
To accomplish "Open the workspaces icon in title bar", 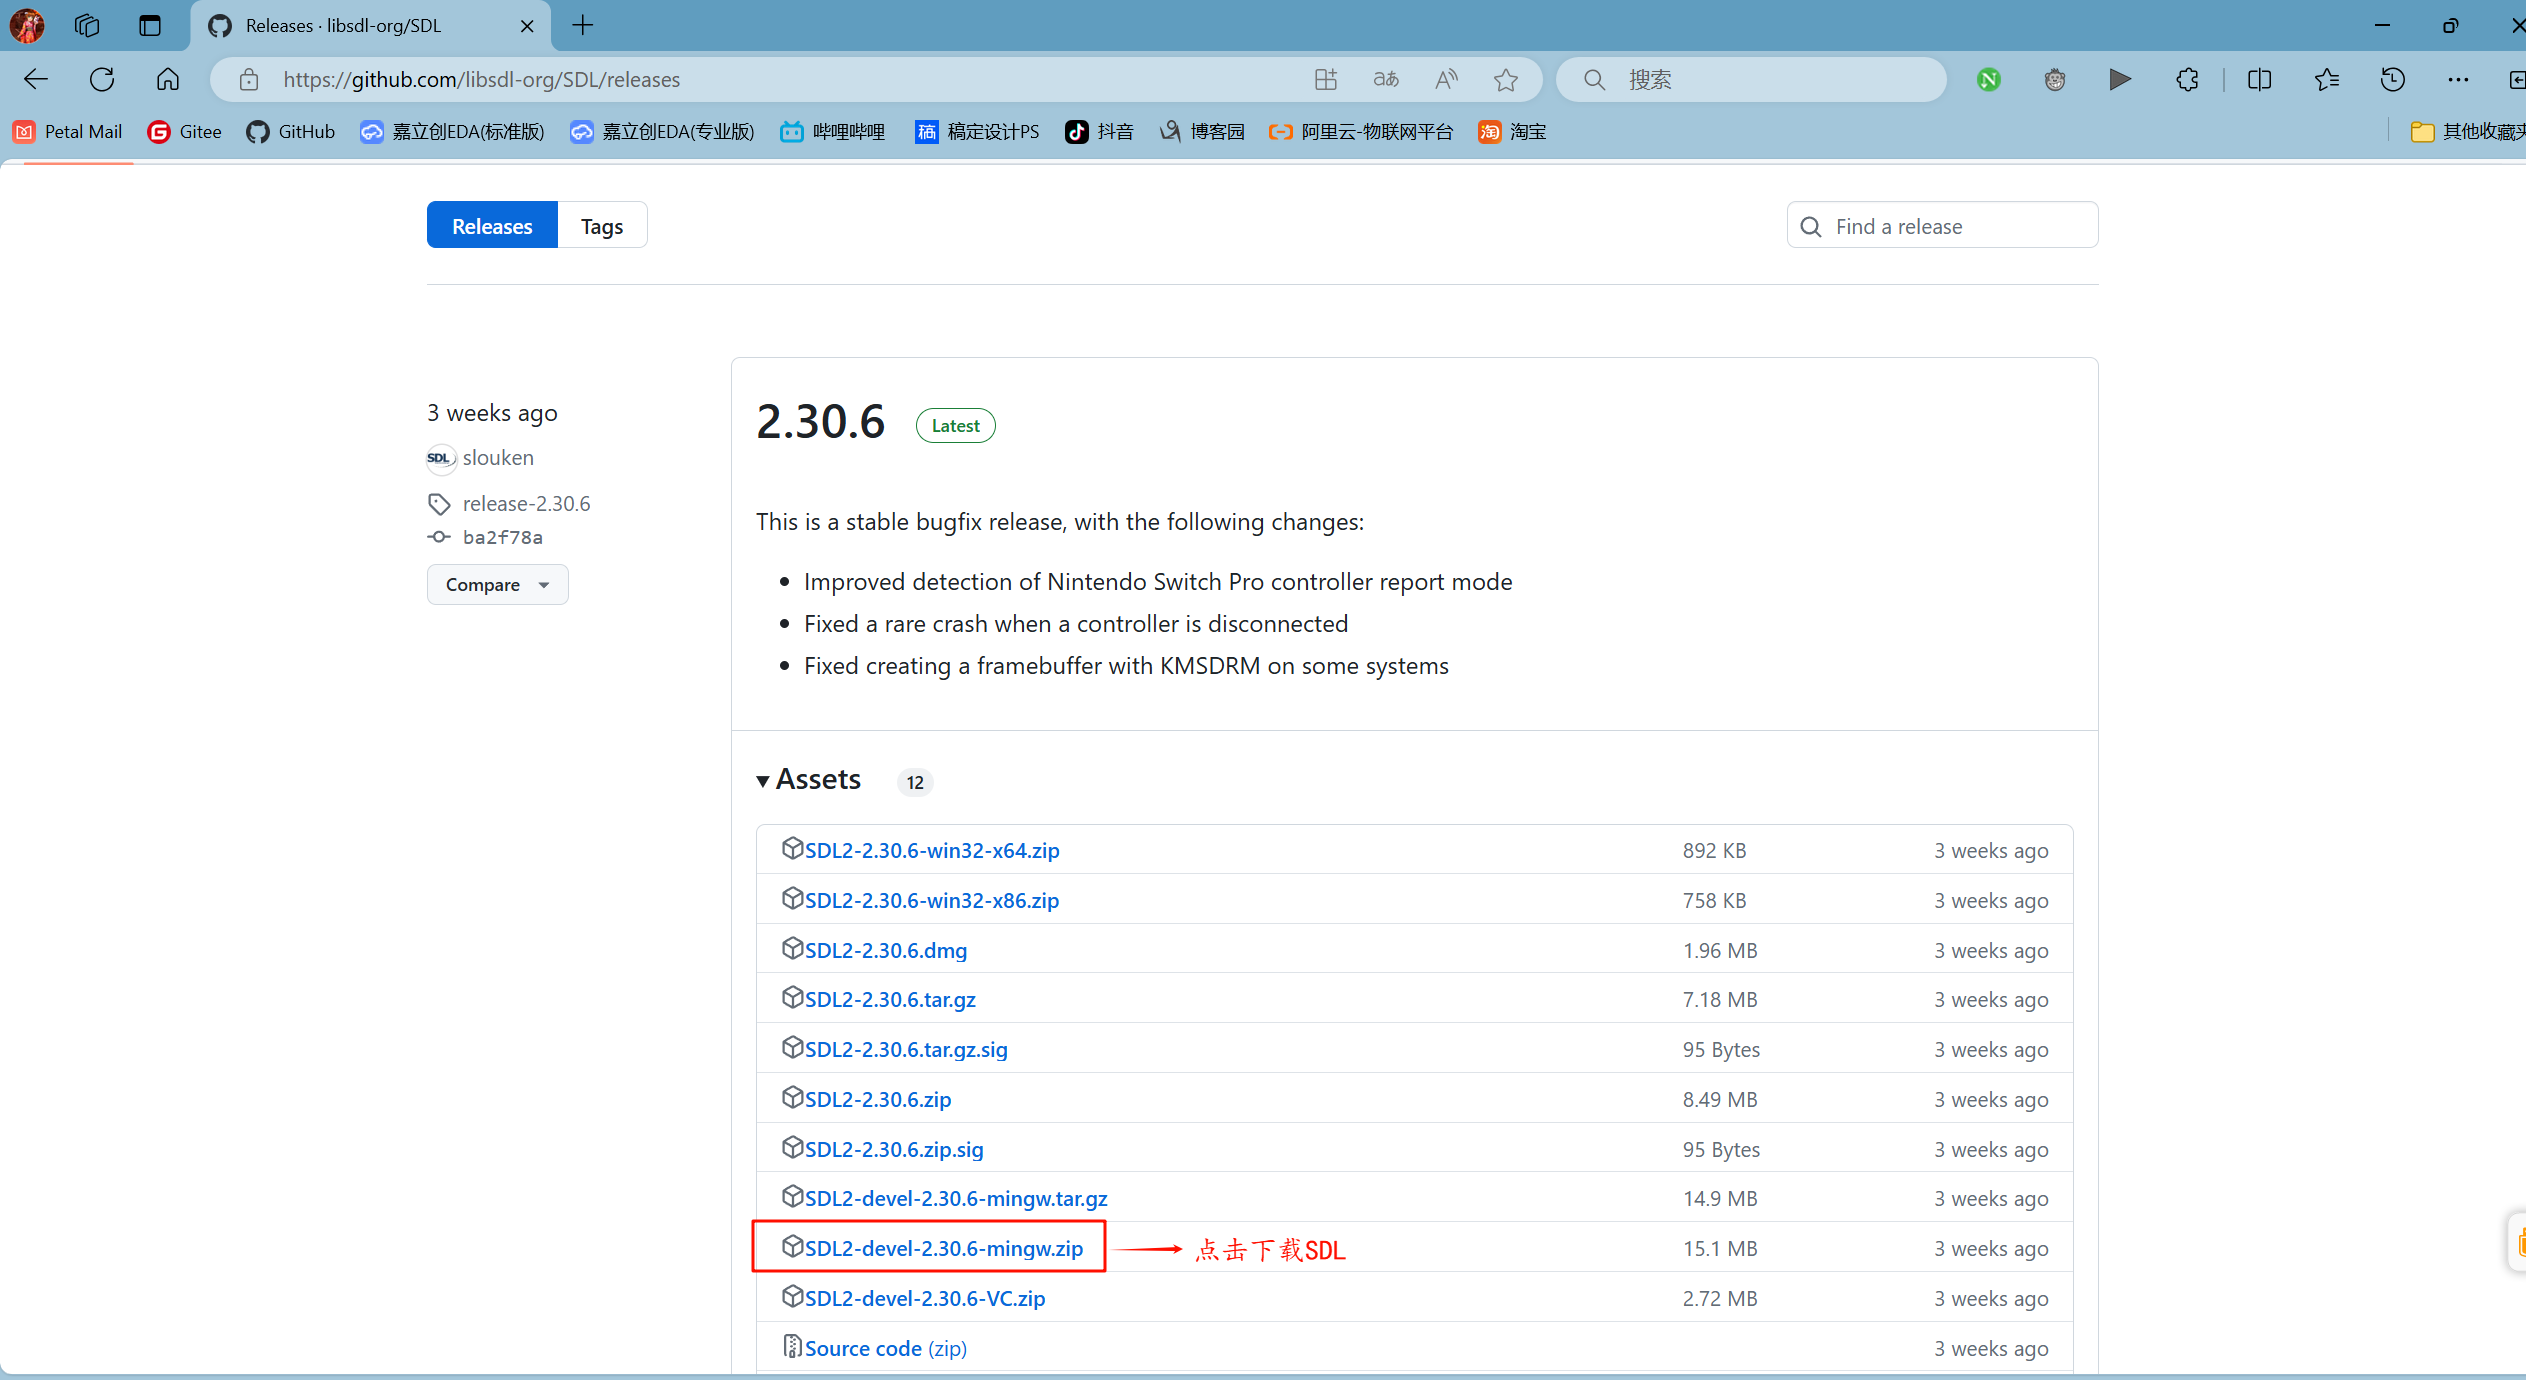I will [x=87, y=25].
